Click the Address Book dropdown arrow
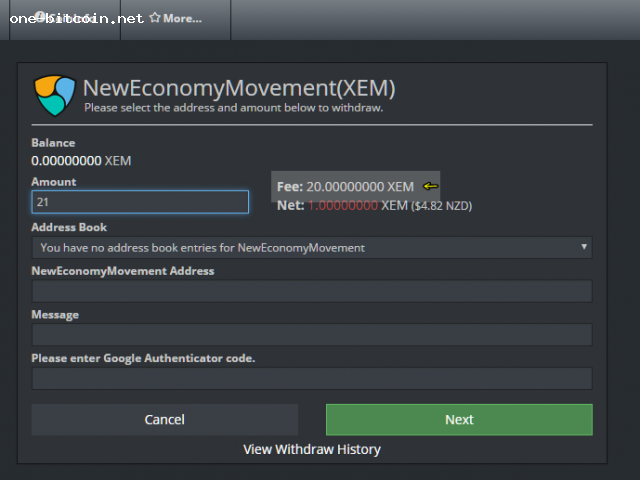Screen dimensions: 640x480 [584, 247]
